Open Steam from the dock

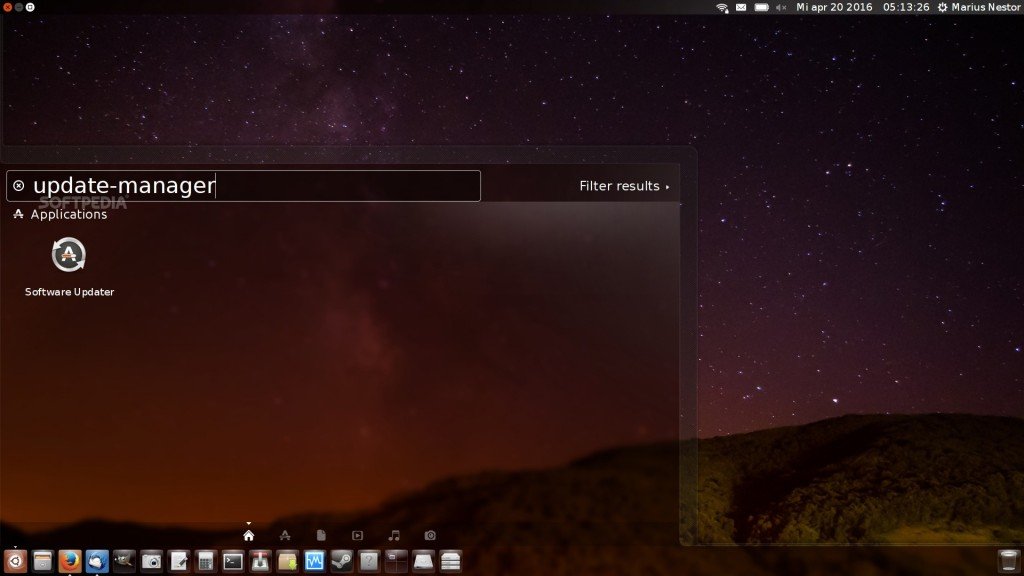point(342,561)
